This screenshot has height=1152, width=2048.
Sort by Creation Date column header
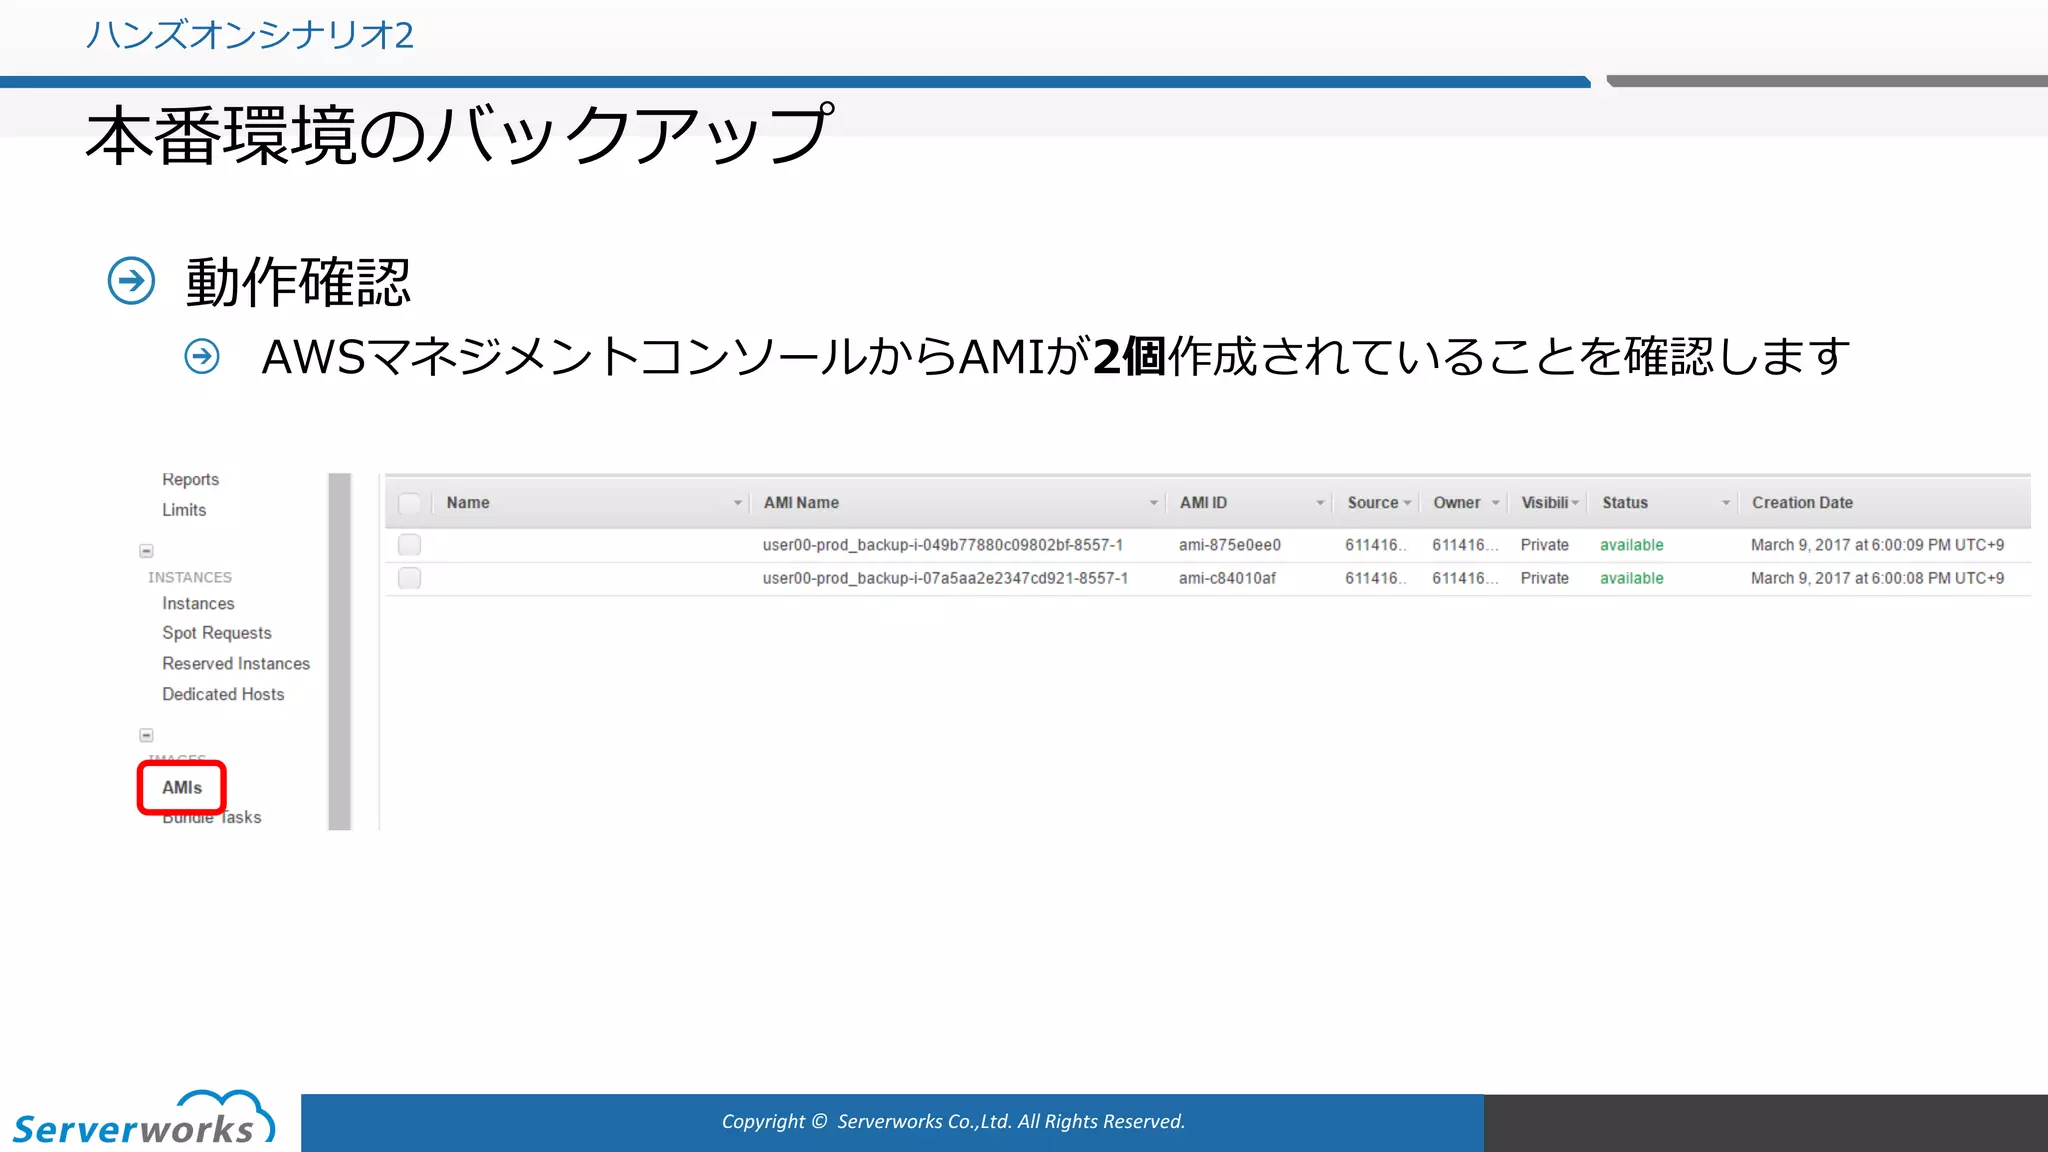pyautogui.click(x=1802, y=503)
